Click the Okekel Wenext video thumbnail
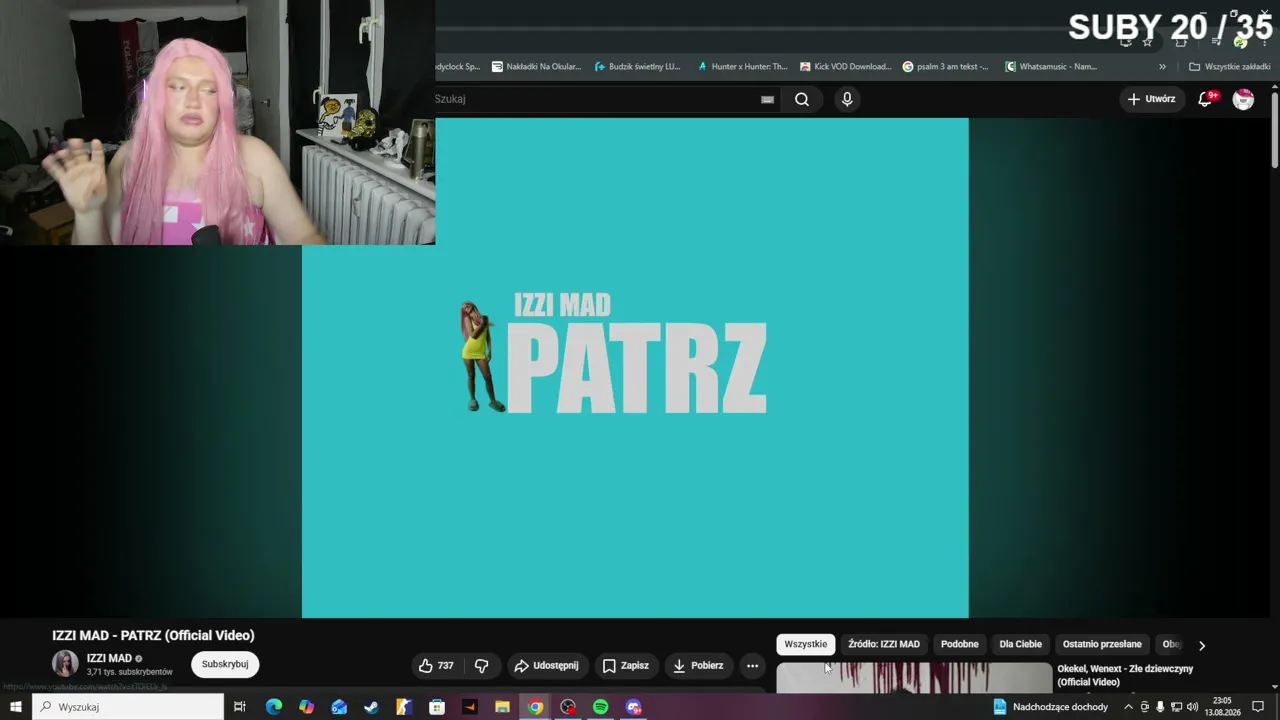The image size is (1280, 720). tap(914, 677)
